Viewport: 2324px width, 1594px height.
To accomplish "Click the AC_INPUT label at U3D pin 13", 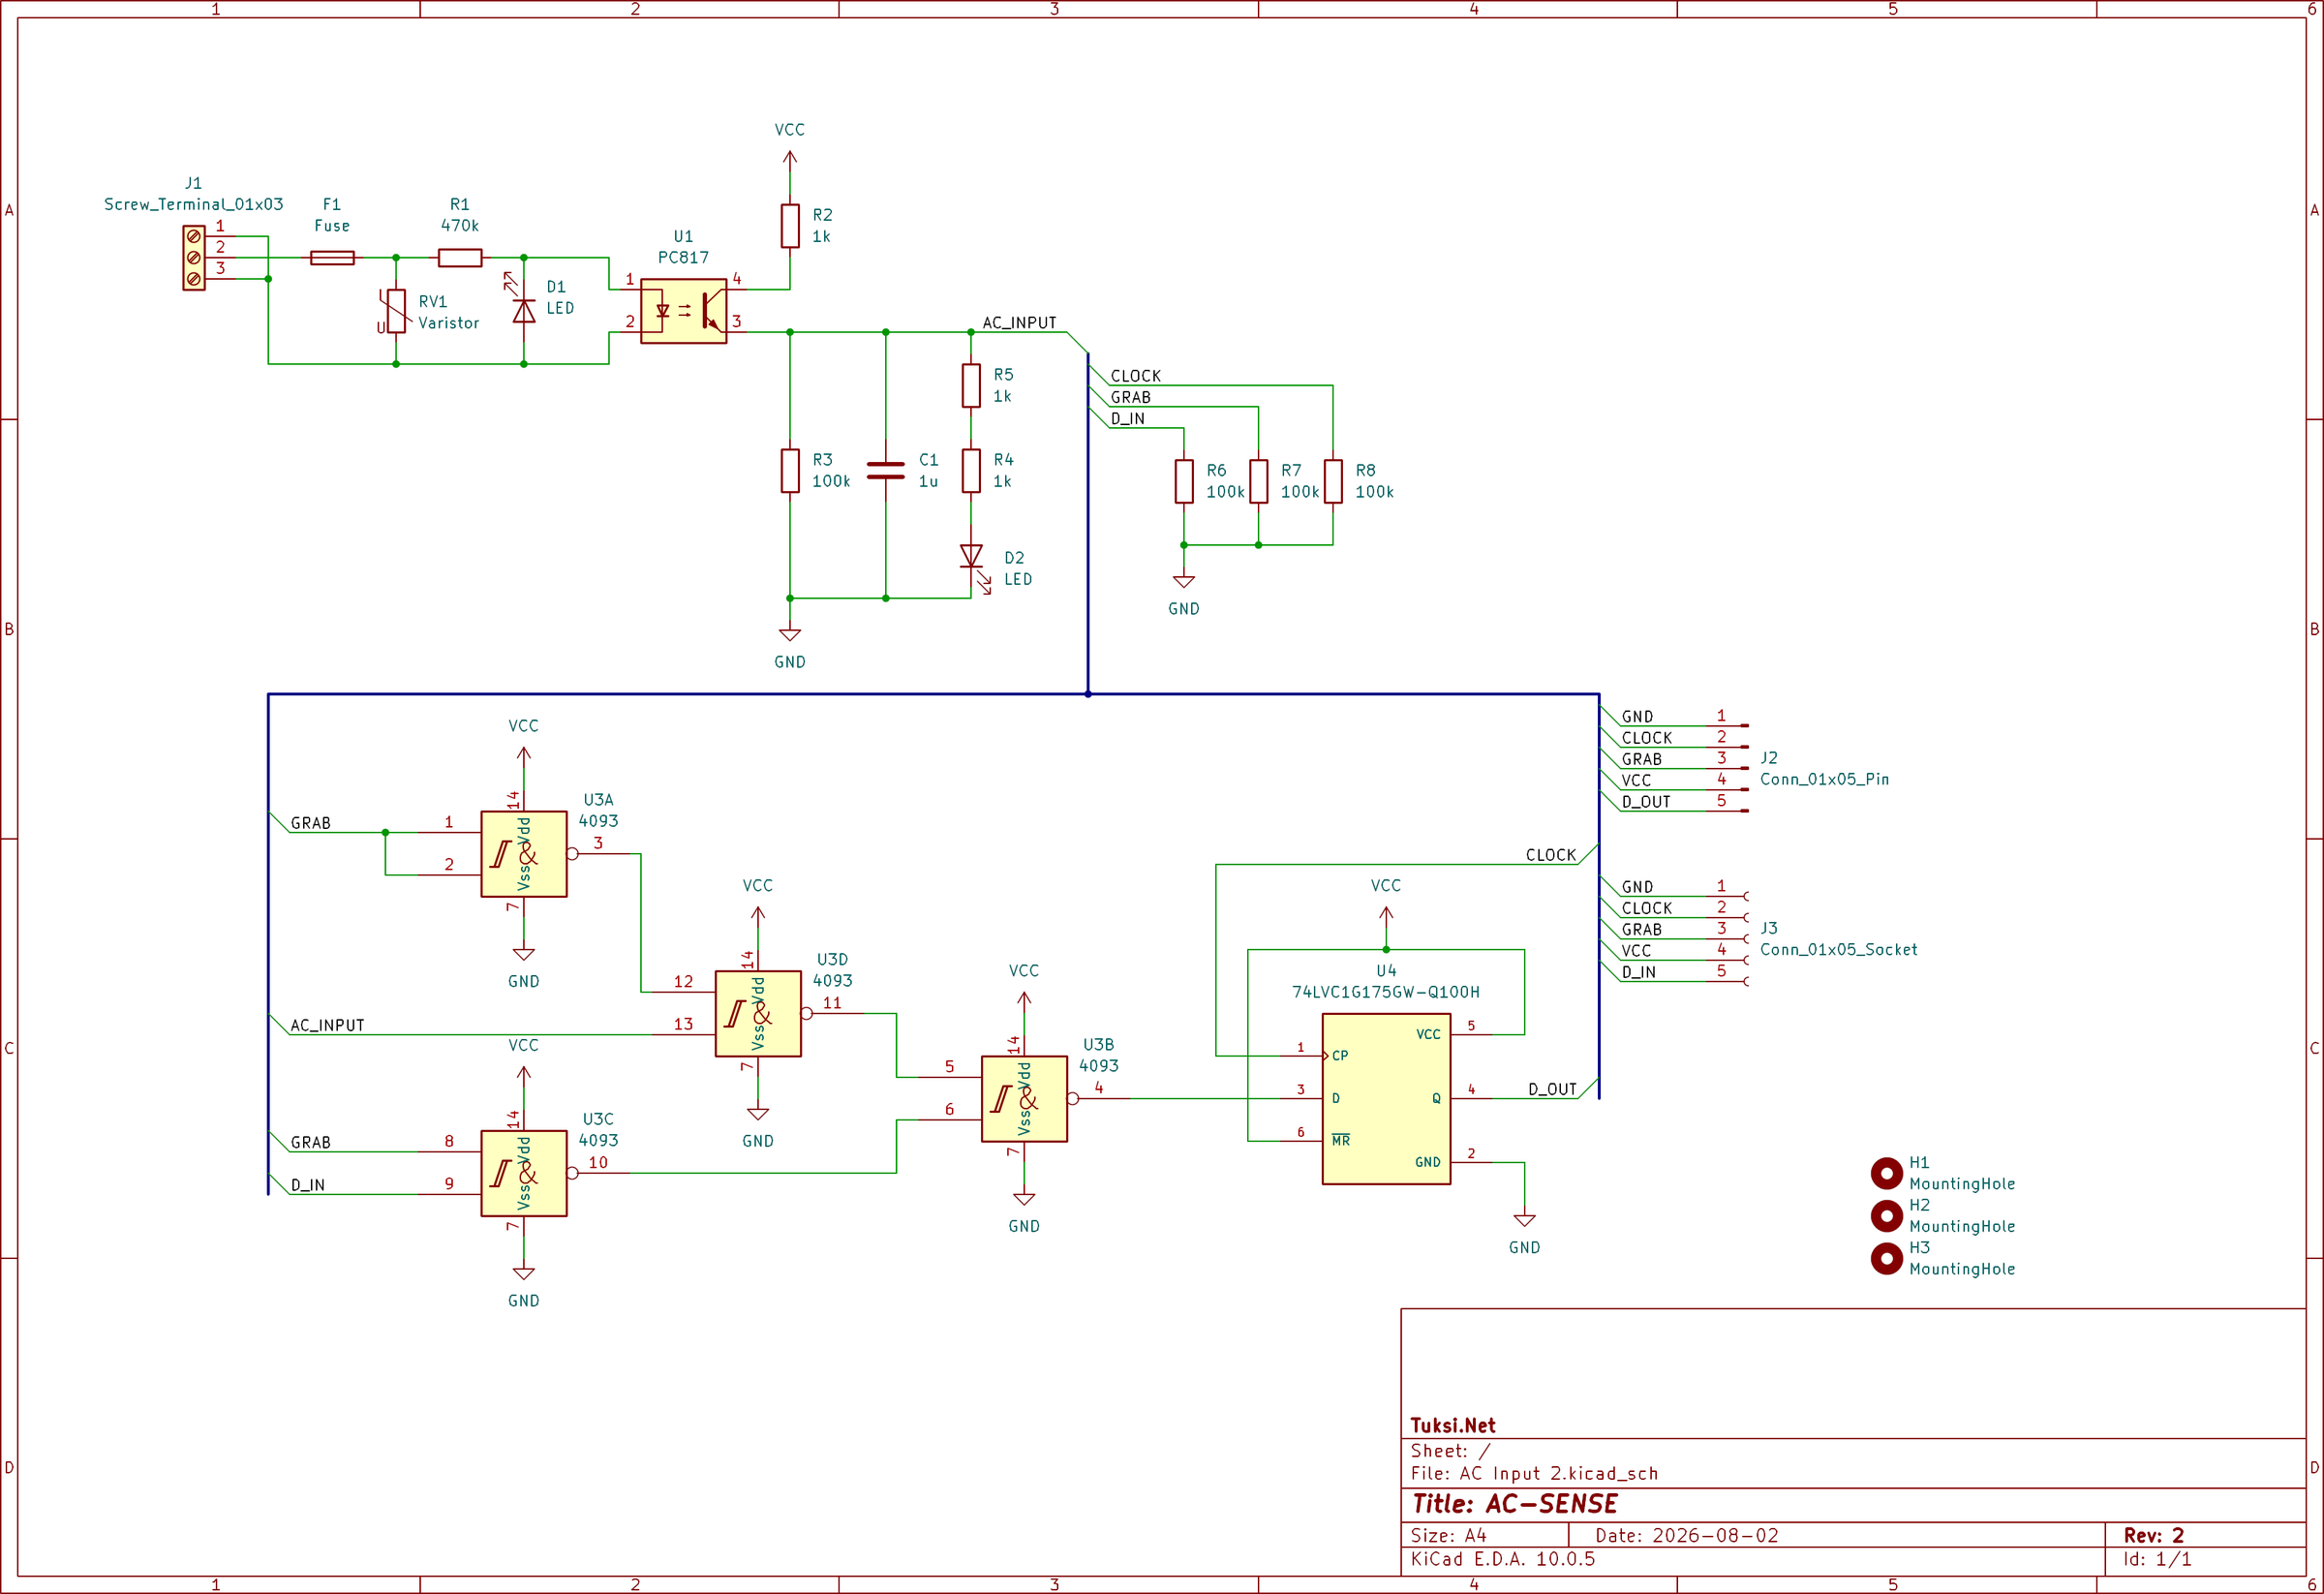I will pyautogui.click(x=327, y=1025).
